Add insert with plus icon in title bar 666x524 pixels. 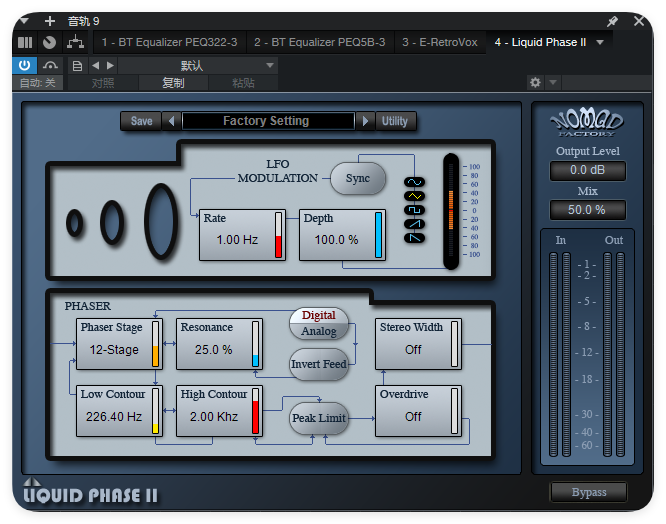pyautogui.click(x=50, y=21)
